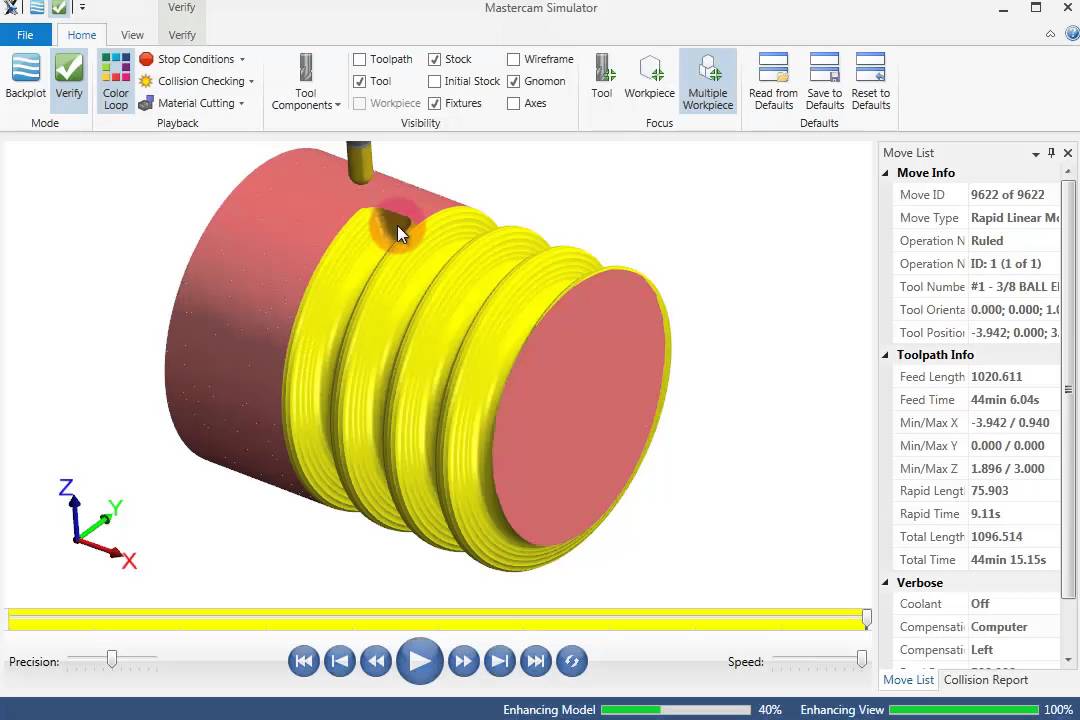Open the Stop Conditions dropdown
This screenshot has height=720, width=1080.
(195, 59)
